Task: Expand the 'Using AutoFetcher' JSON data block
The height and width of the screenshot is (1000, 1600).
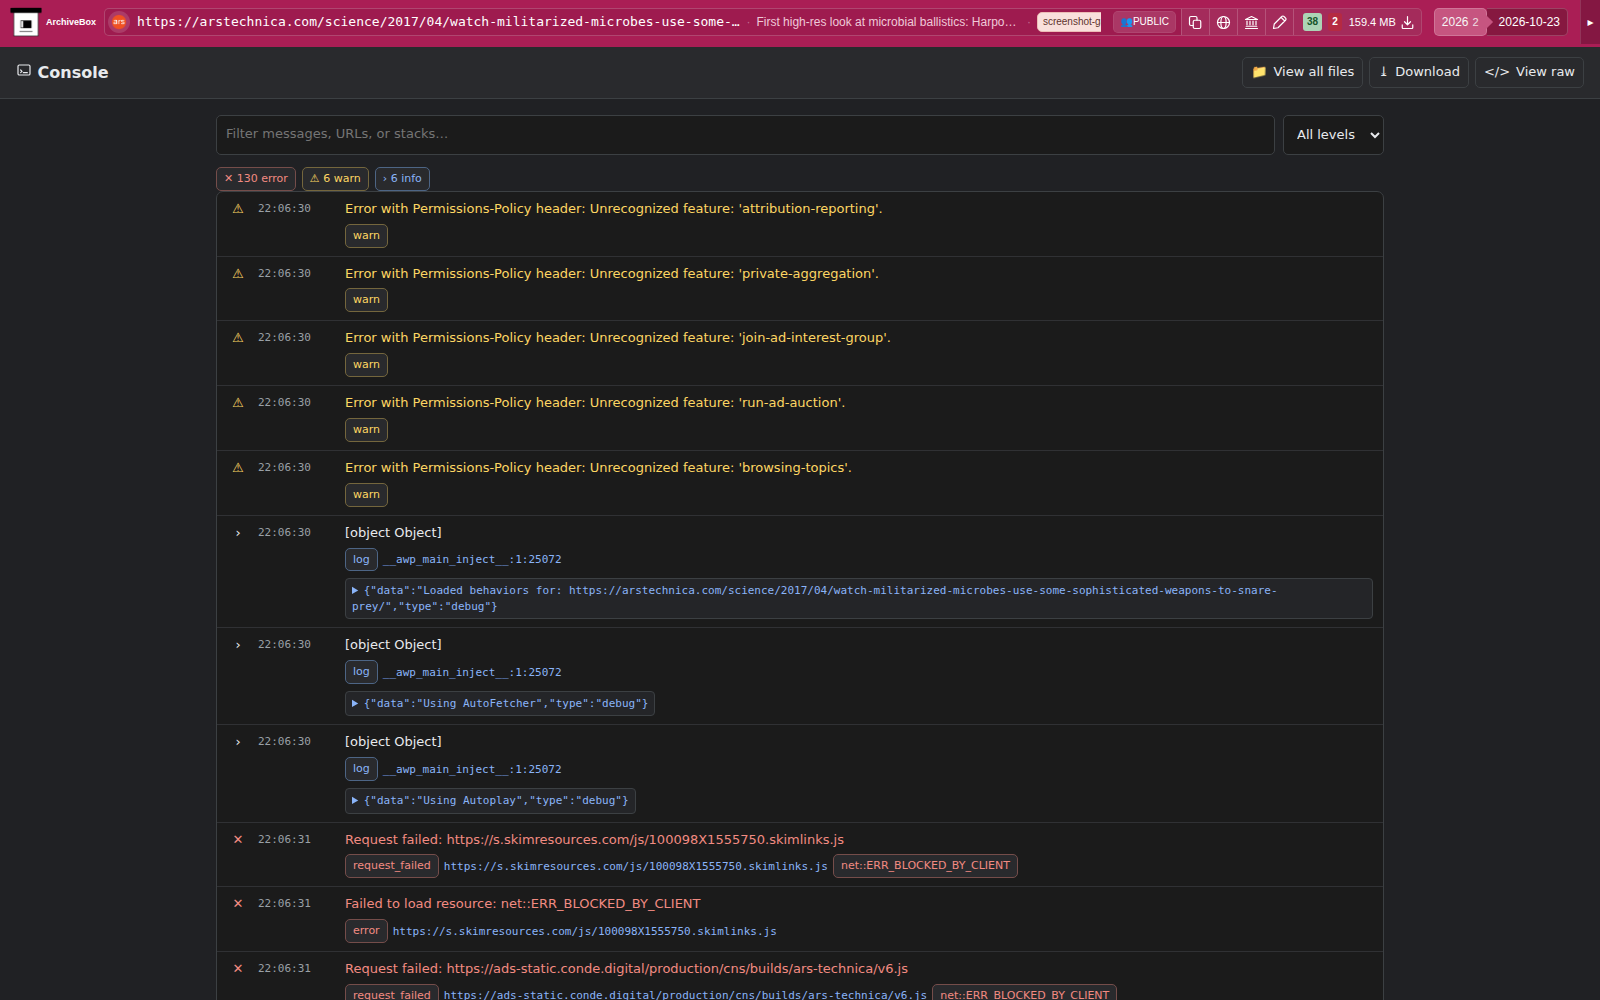Action: 500,704
